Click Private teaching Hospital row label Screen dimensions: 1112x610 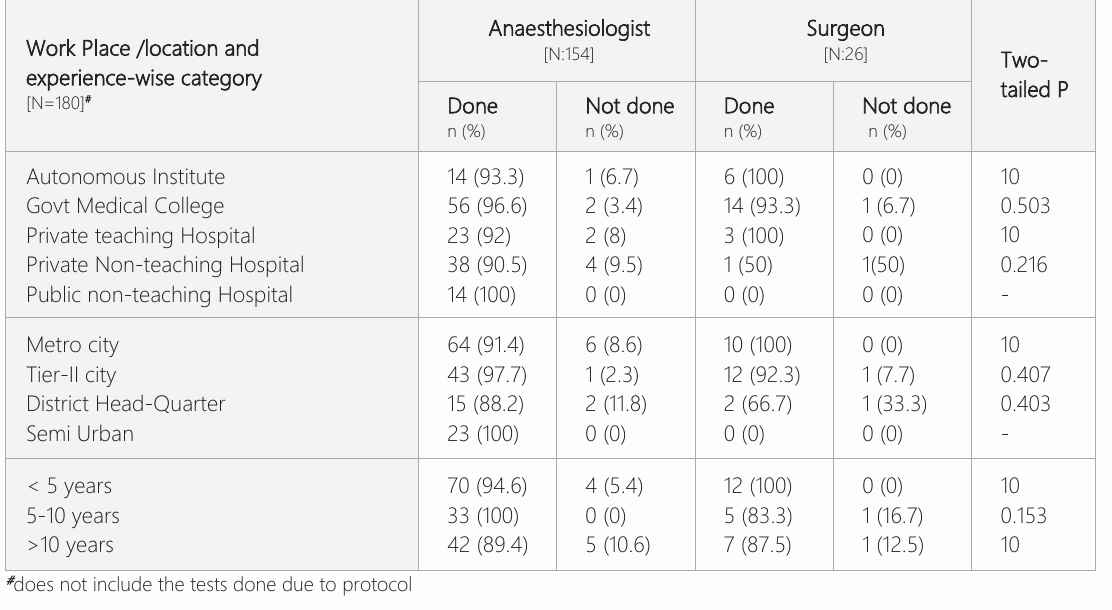click(x=140, y=235)
